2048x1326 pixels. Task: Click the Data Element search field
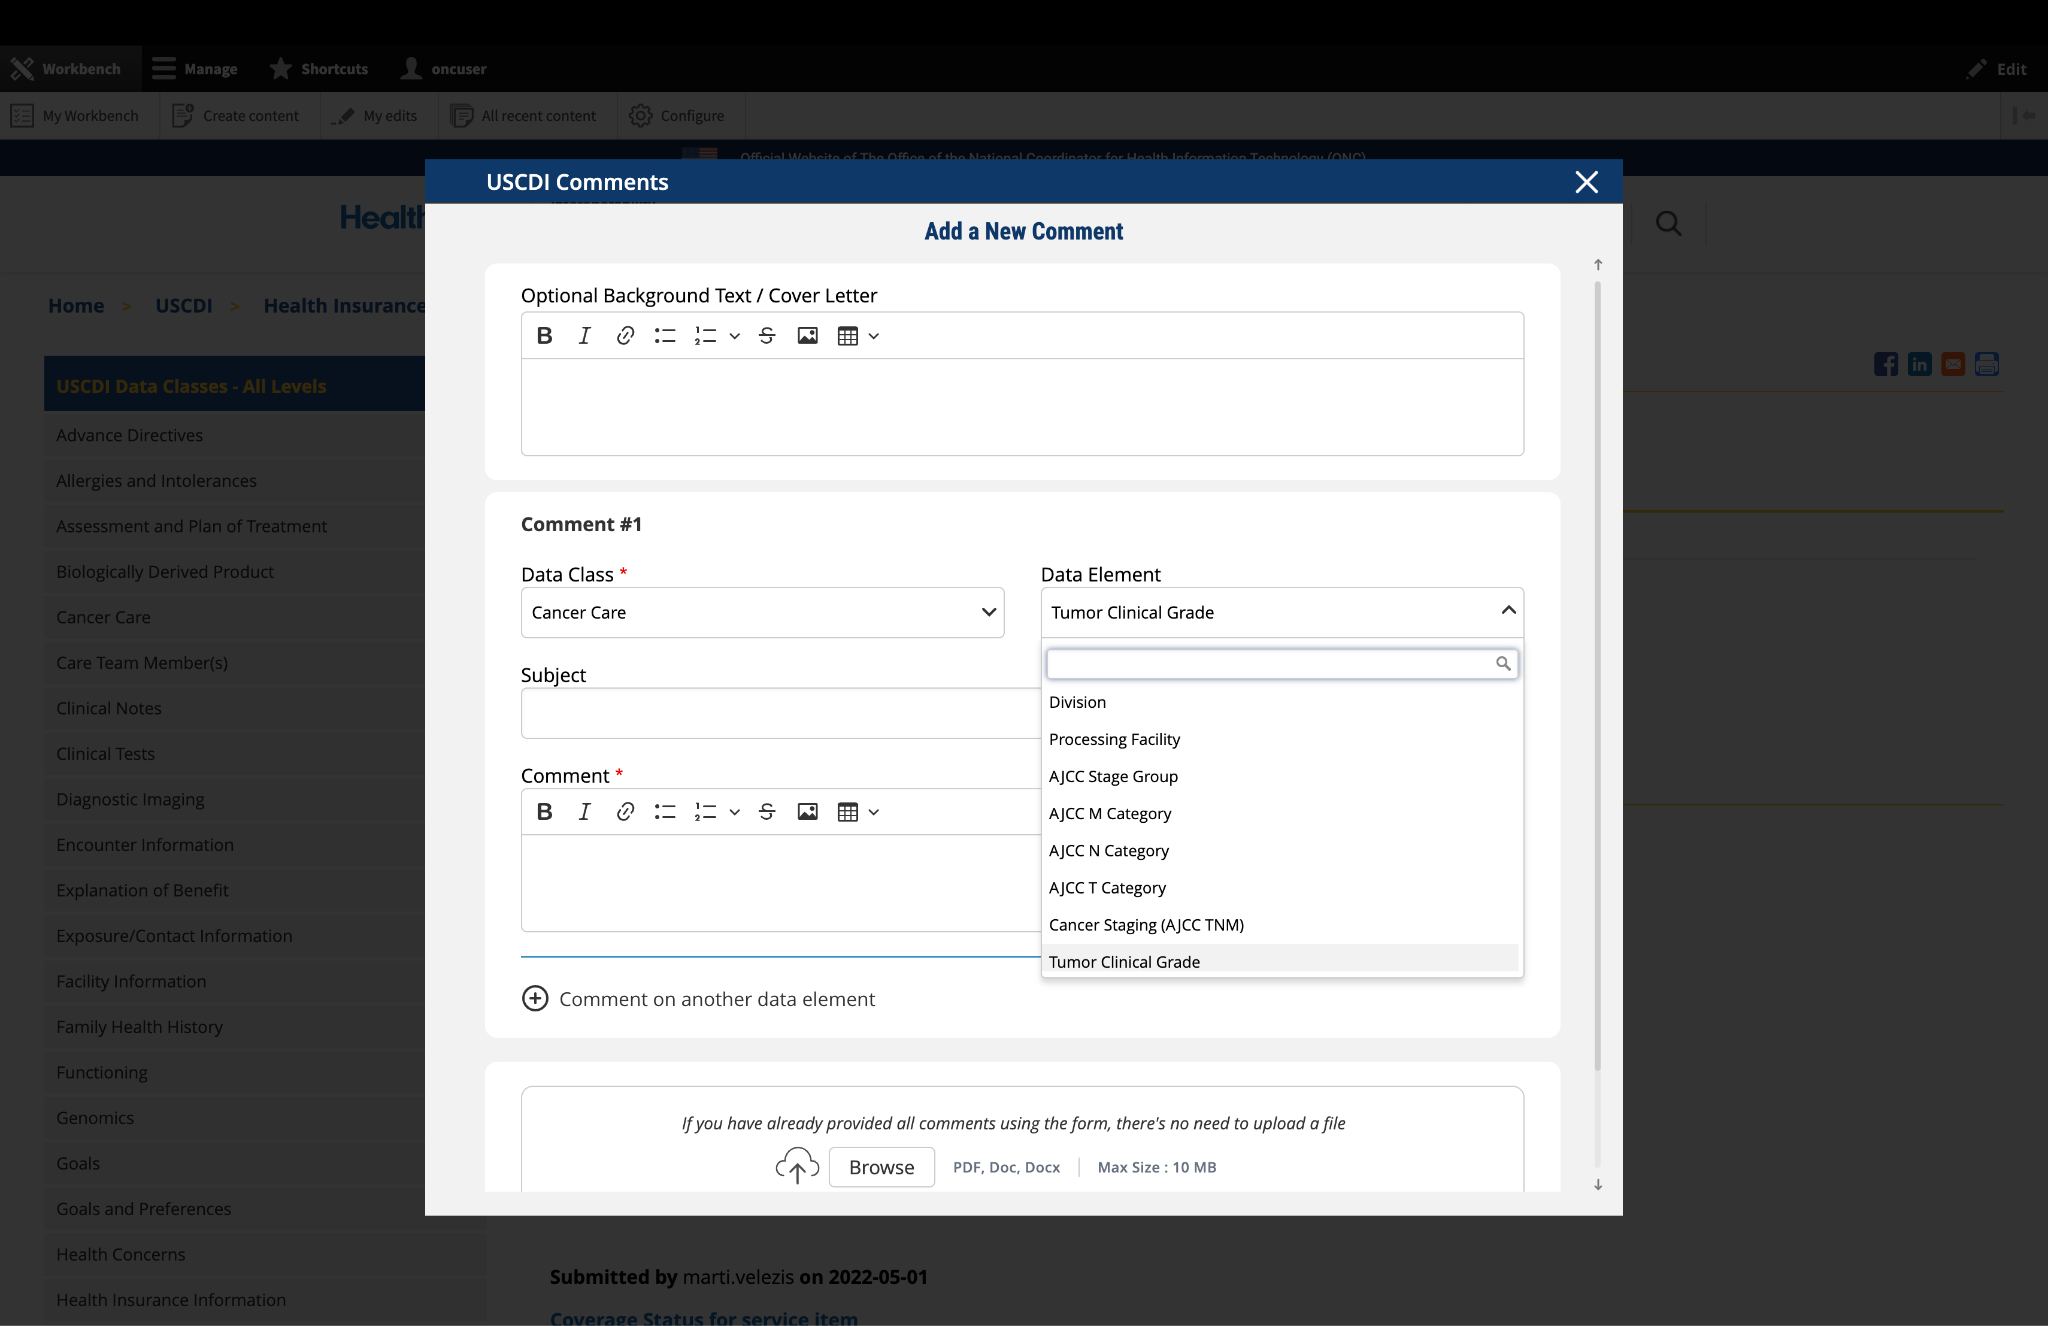tap(1270, 664)
